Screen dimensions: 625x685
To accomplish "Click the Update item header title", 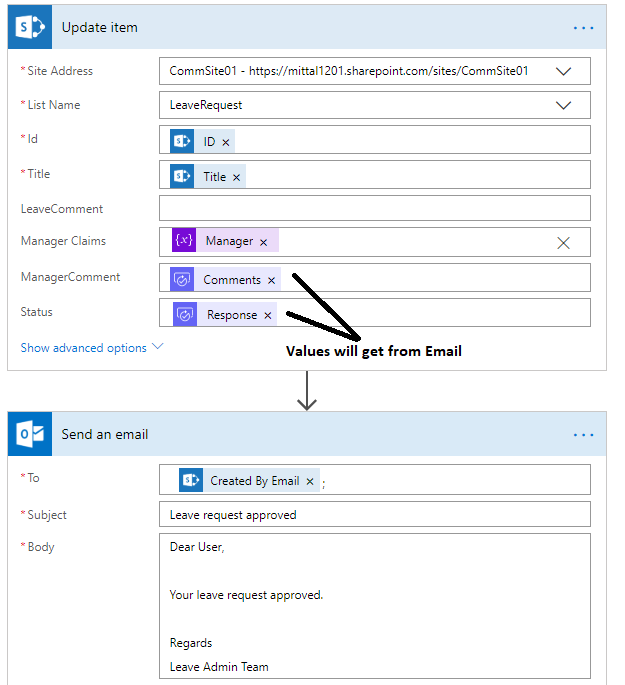I will point(100,28).
